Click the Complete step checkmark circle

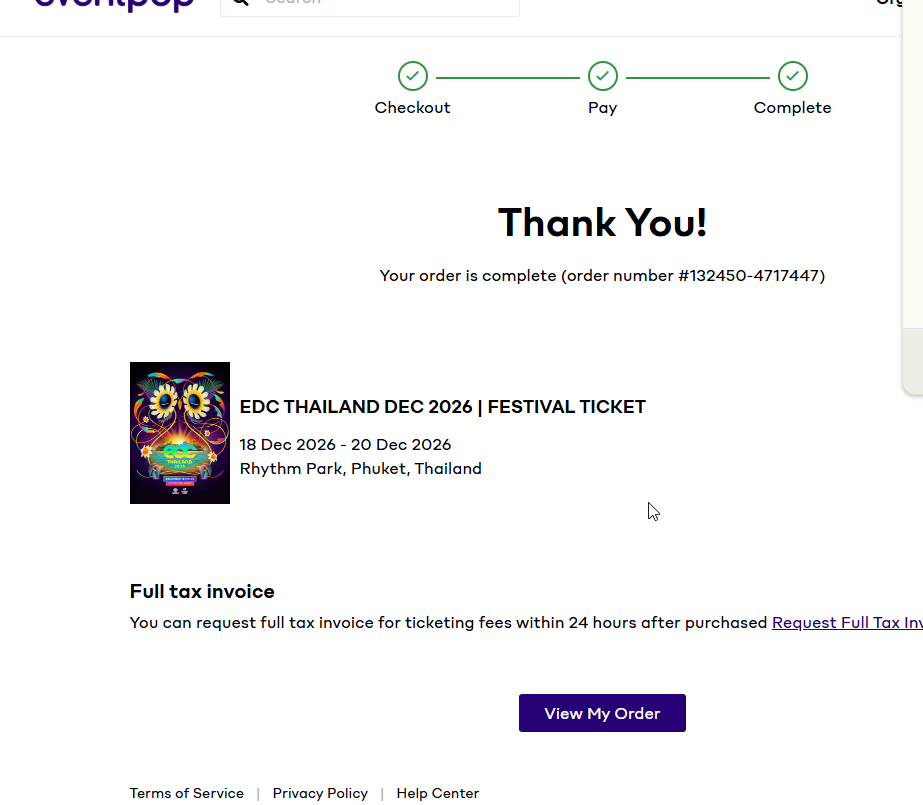coord(793,76)
